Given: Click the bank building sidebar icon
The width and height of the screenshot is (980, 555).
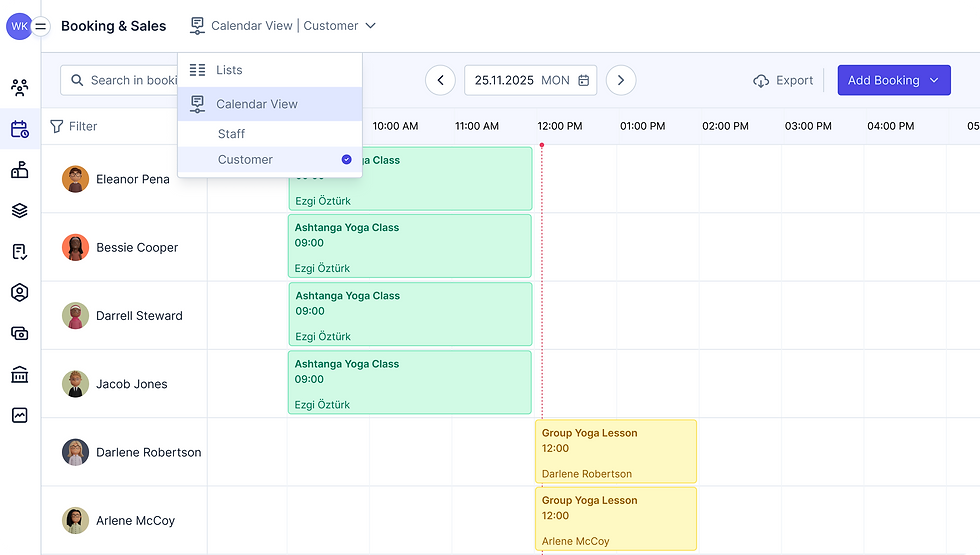Looking at the screenshot, I should (x=20, y=375).
